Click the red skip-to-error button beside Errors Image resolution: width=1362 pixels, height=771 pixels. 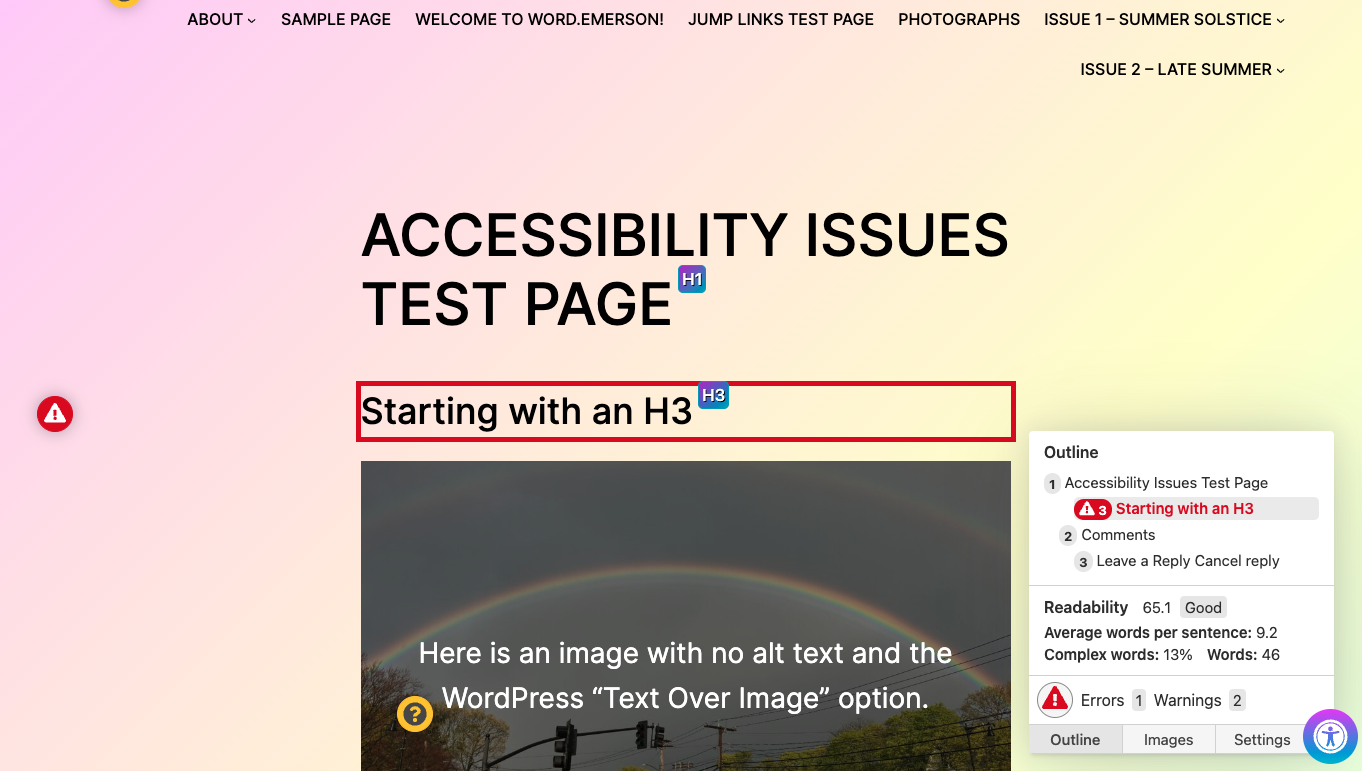pos(1055,700)
